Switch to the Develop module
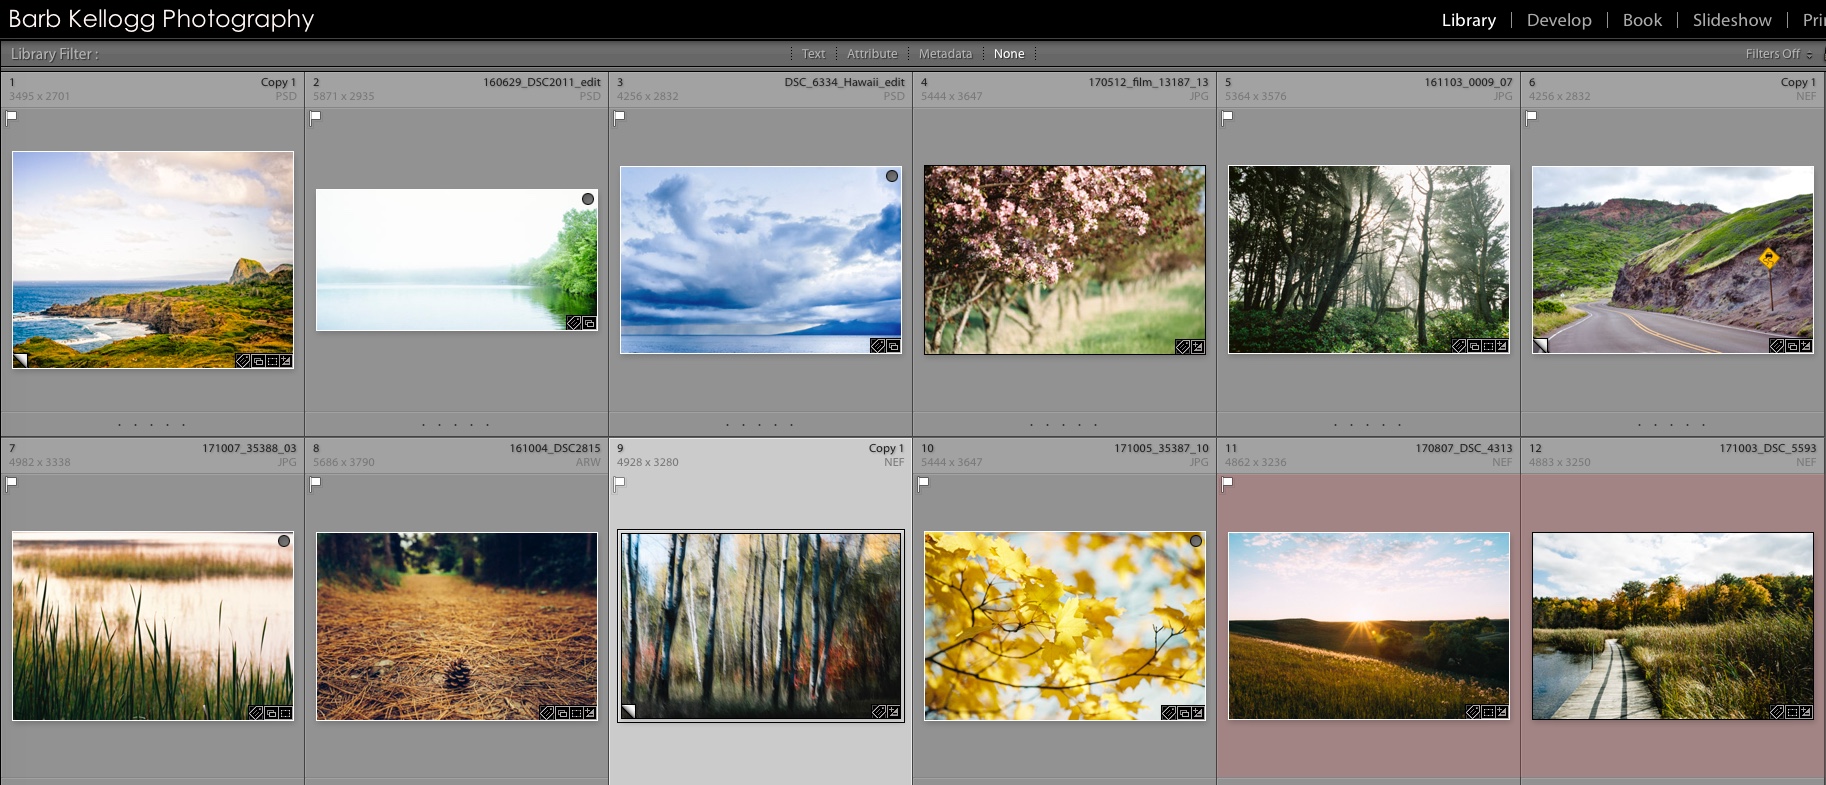The width and height of the screenshot is (1826, 785). click(x=1559, y=20)
